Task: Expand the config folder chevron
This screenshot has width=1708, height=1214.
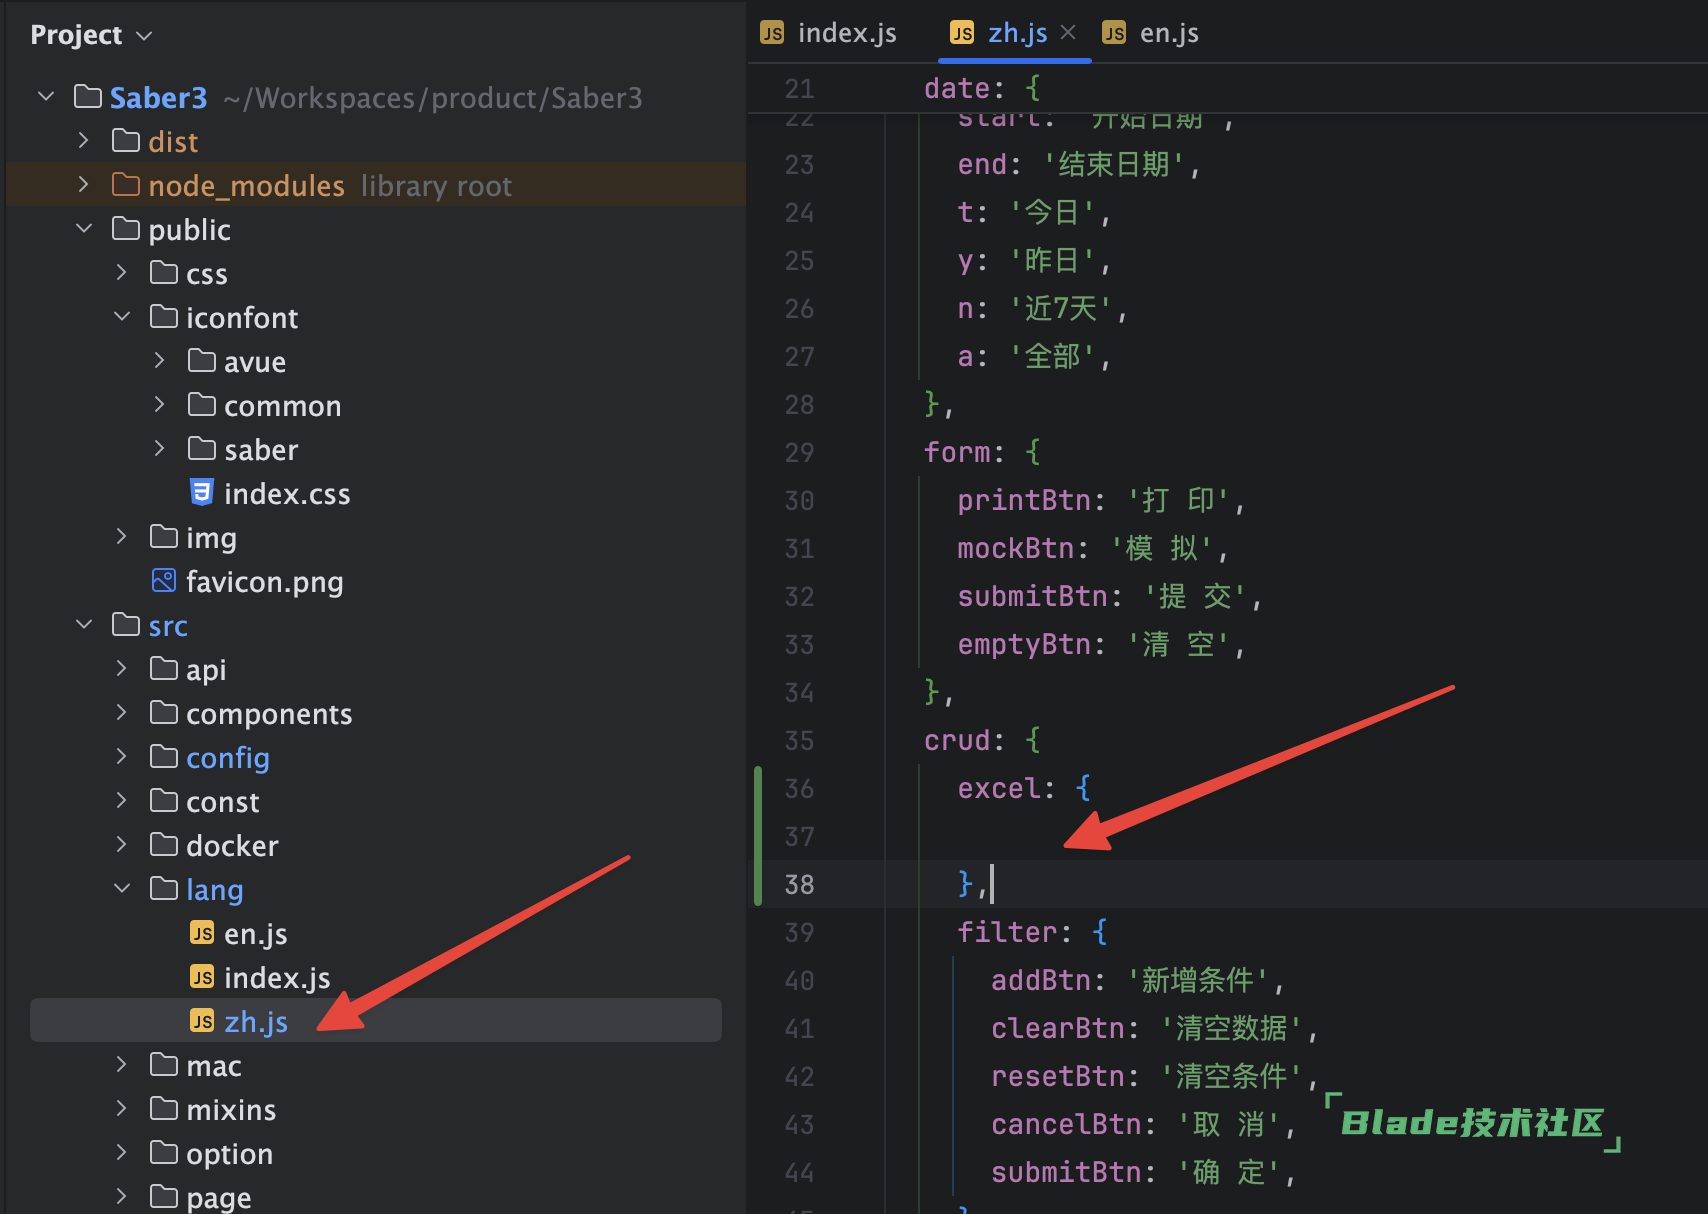Action: point(122,757)
